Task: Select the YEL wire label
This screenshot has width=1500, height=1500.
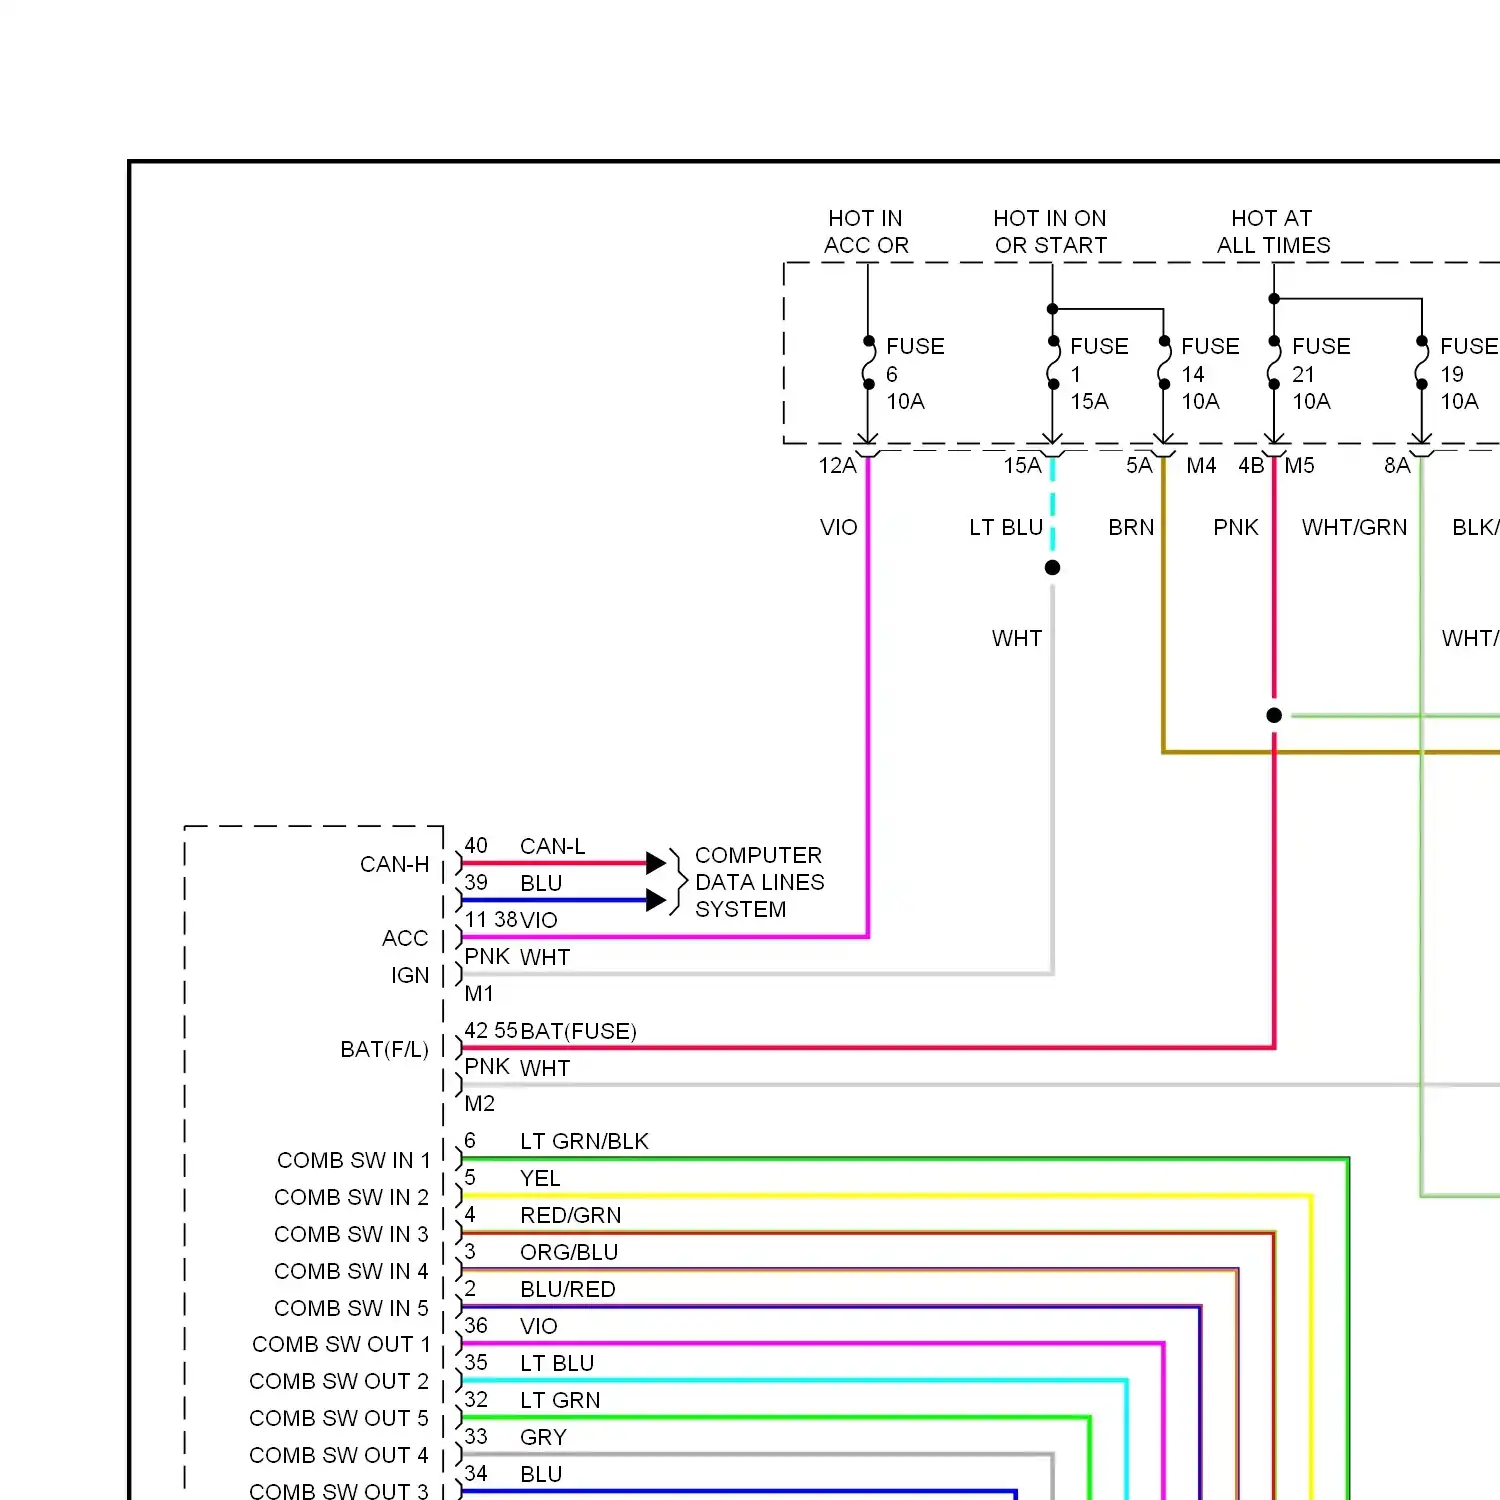Action: (540, 1179)
